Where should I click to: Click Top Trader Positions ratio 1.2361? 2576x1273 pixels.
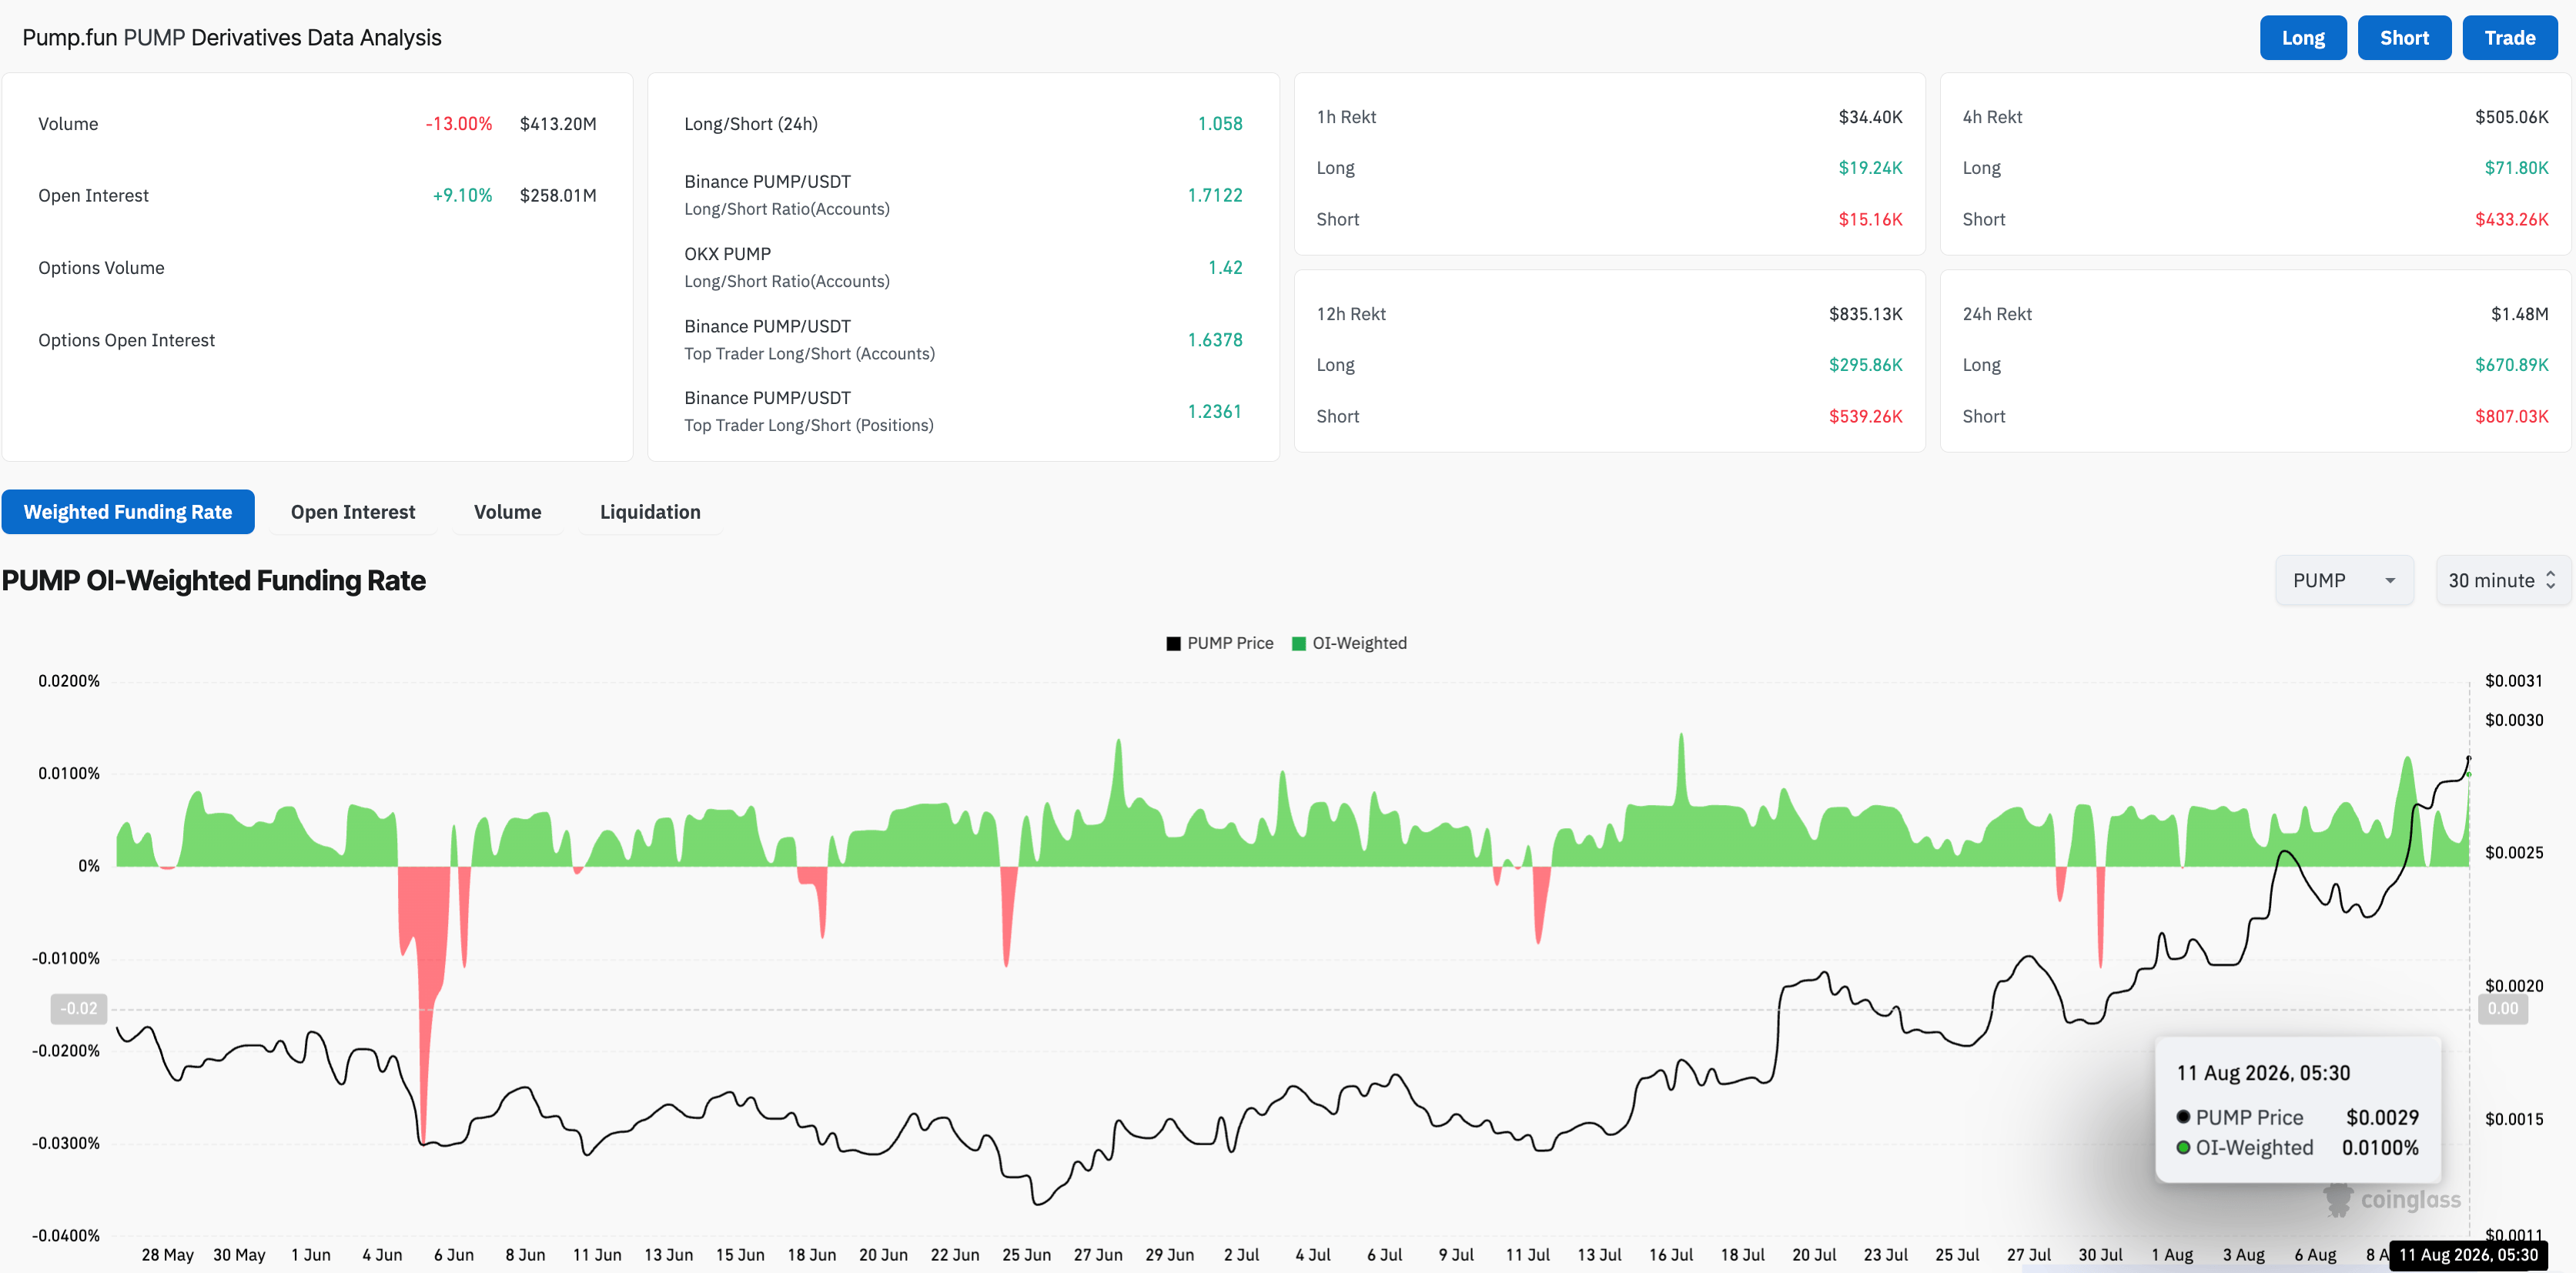(x=1215, y=411)
